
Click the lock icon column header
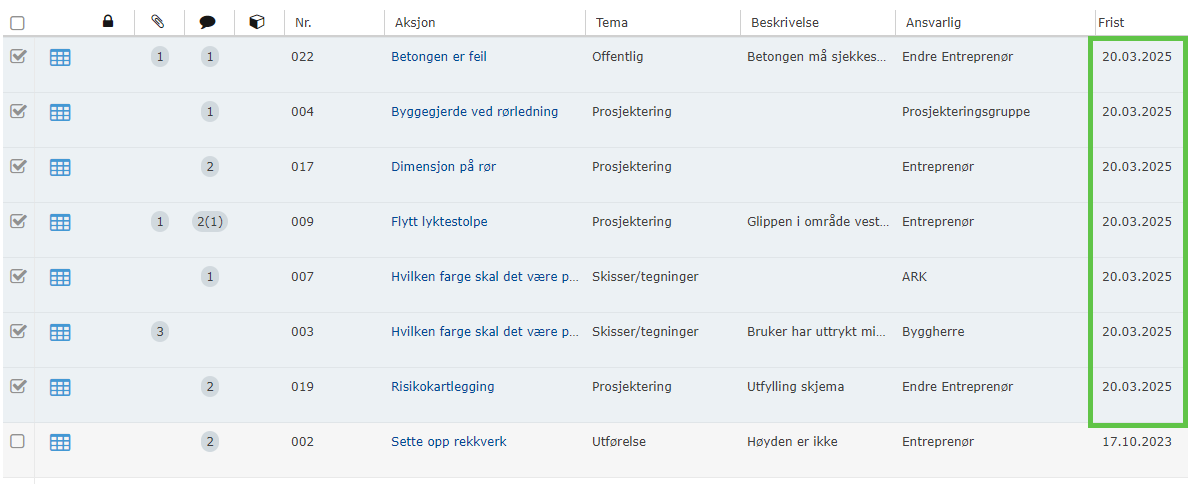pyautogui.click(x=108, y=21)
